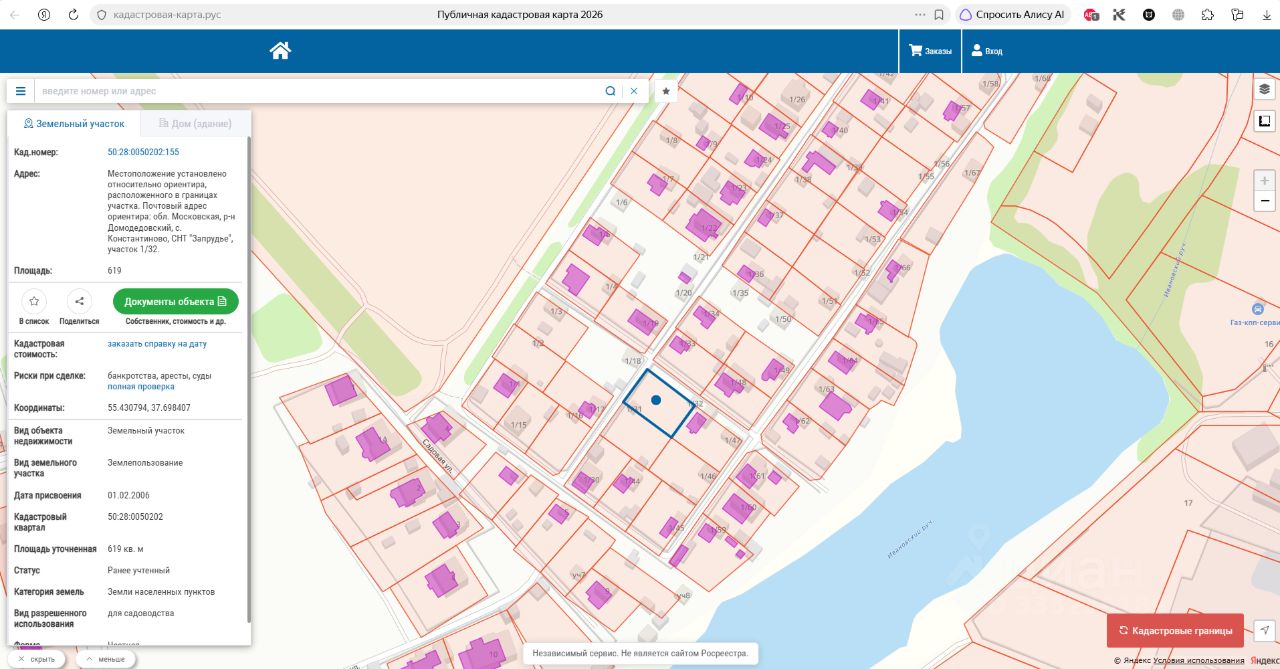Open the Заказы shopping cart
The height and width of the screenshot is (669, 1280).
coord(930,51)
